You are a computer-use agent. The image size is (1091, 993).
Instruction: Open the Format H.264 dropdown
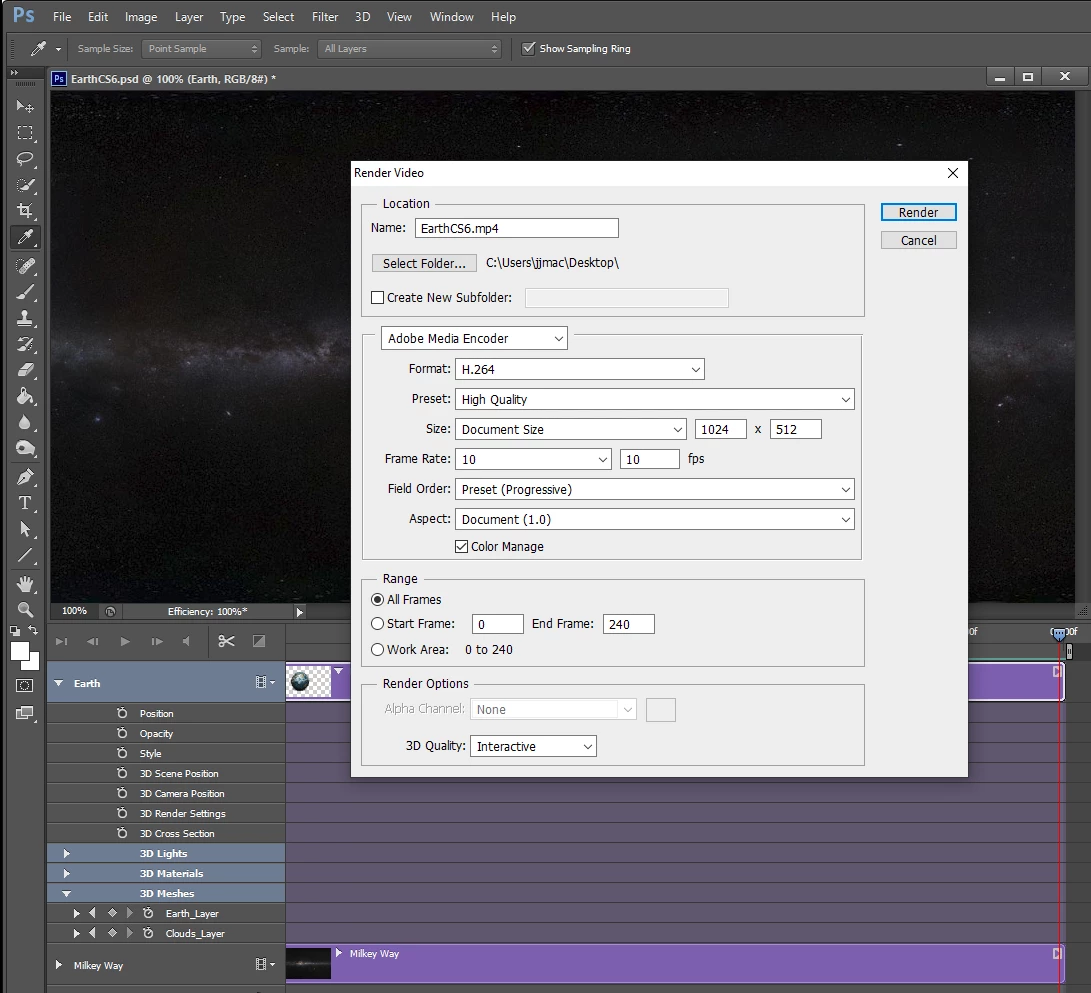(580, 370)
